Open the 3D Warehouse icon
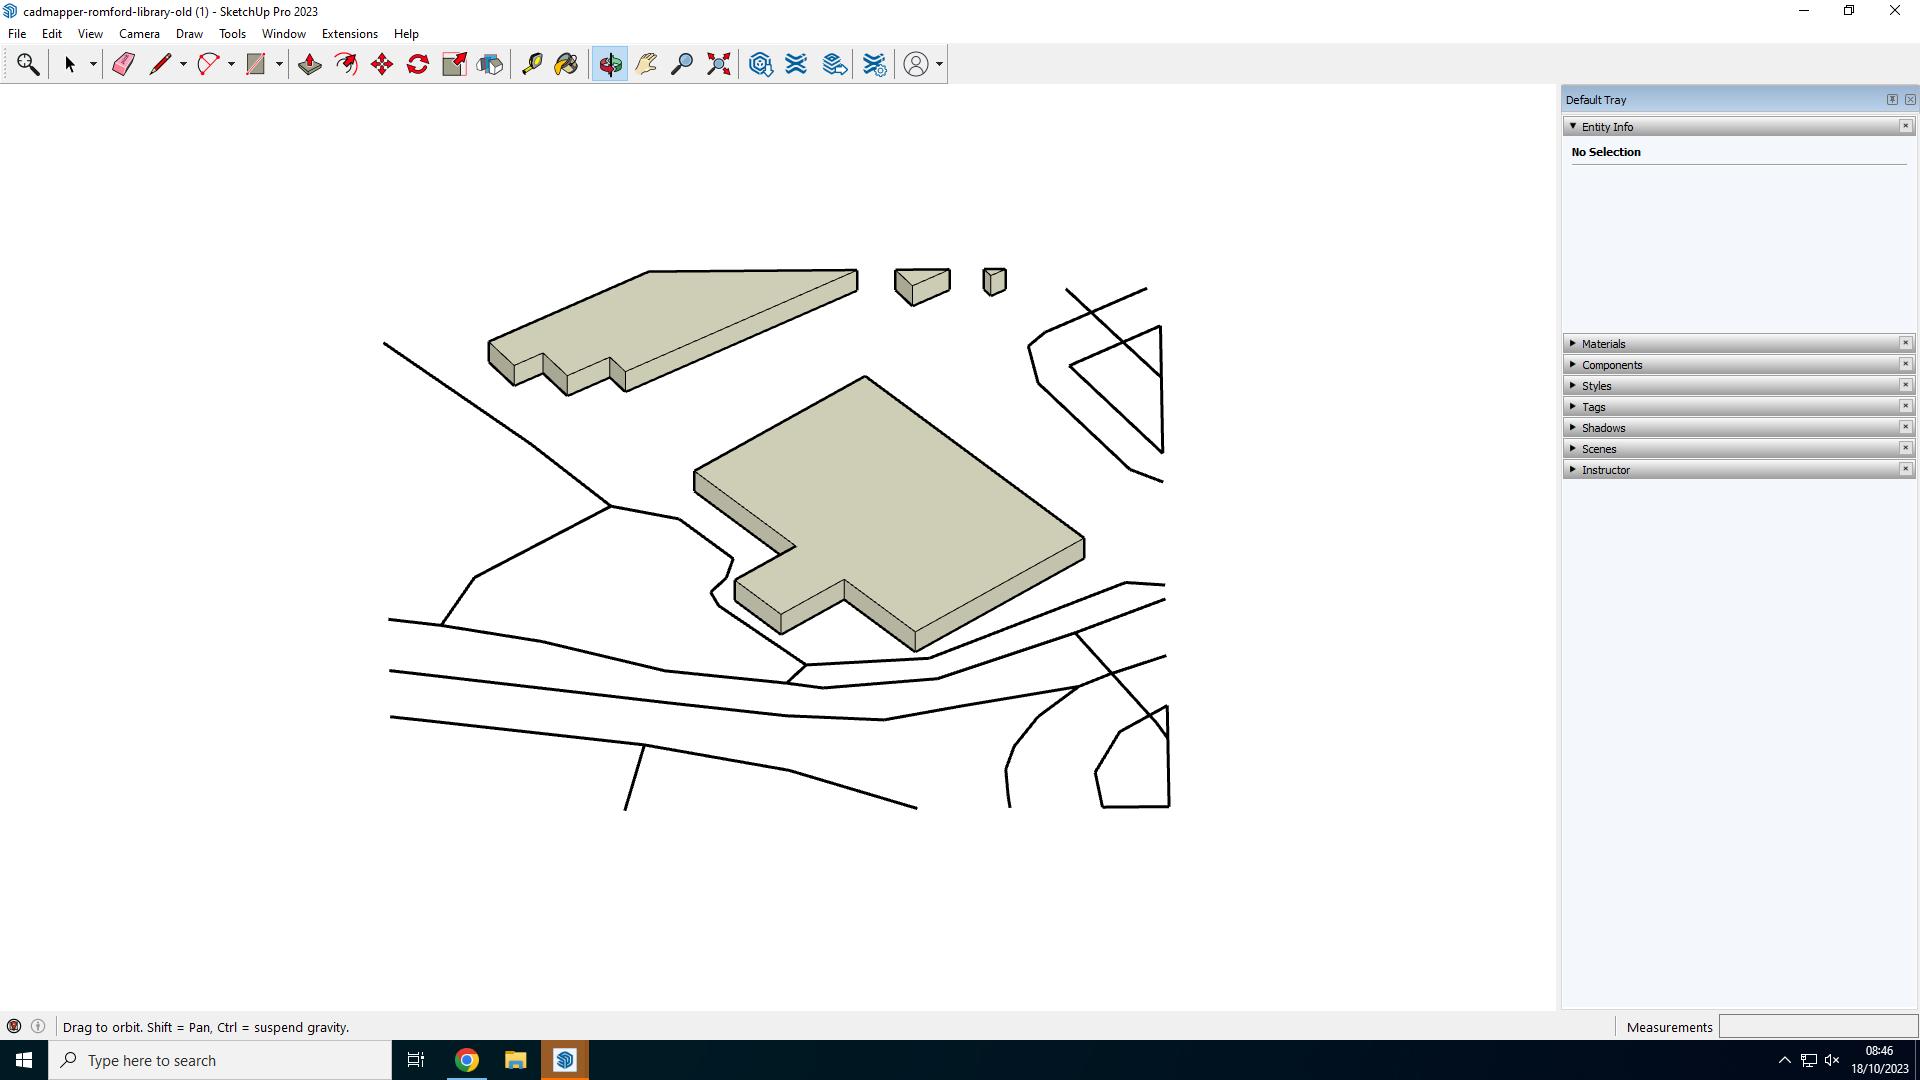 (760, 64)
